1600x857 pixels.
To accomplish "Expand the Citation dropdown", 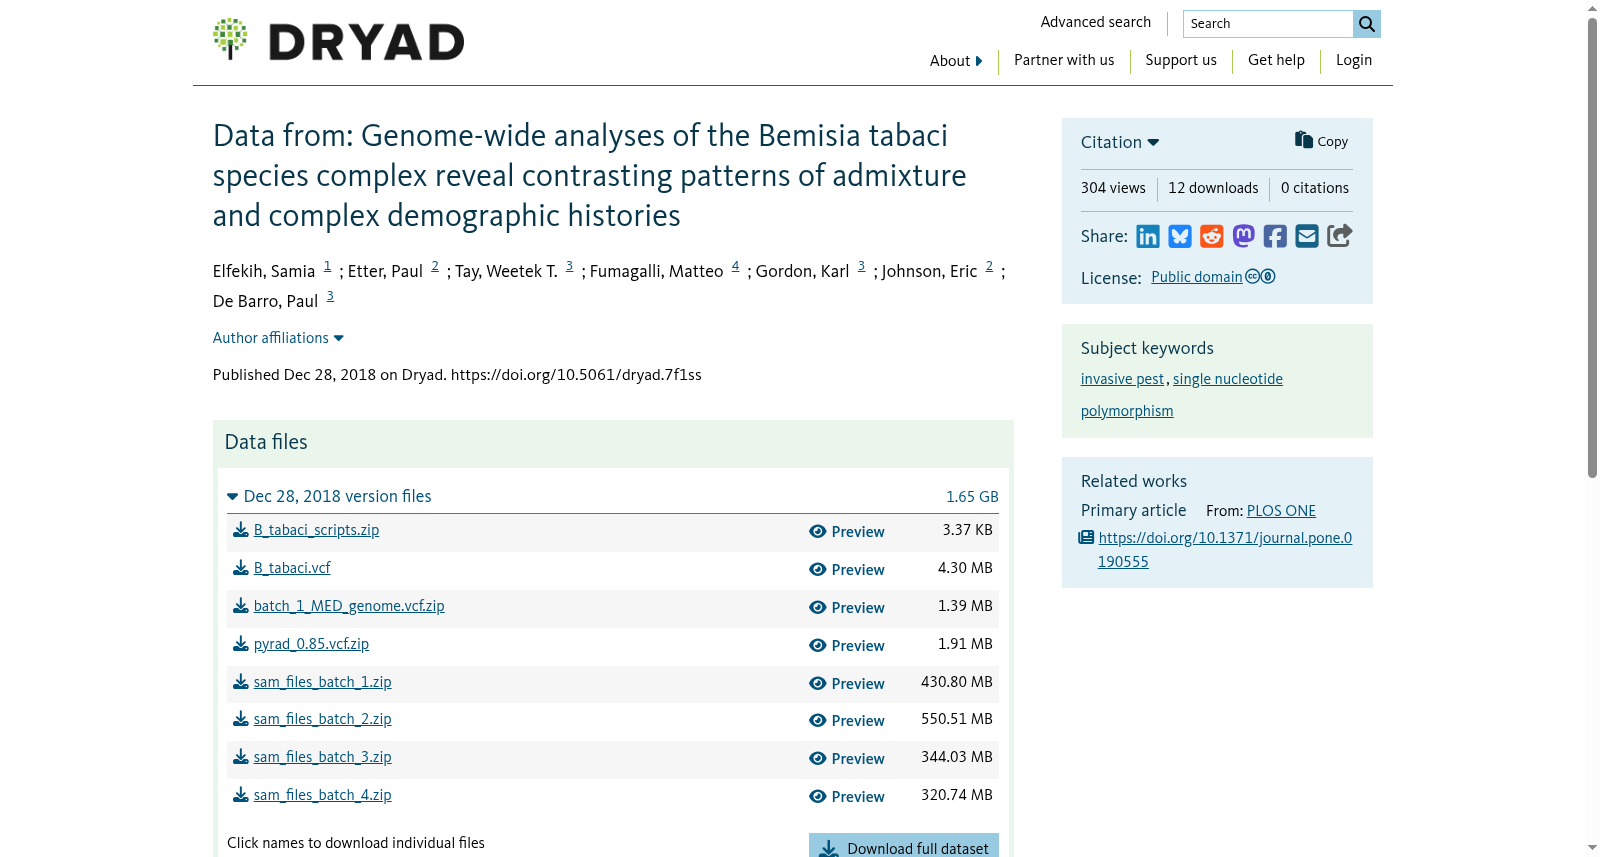I will [x=1120, y=142].
